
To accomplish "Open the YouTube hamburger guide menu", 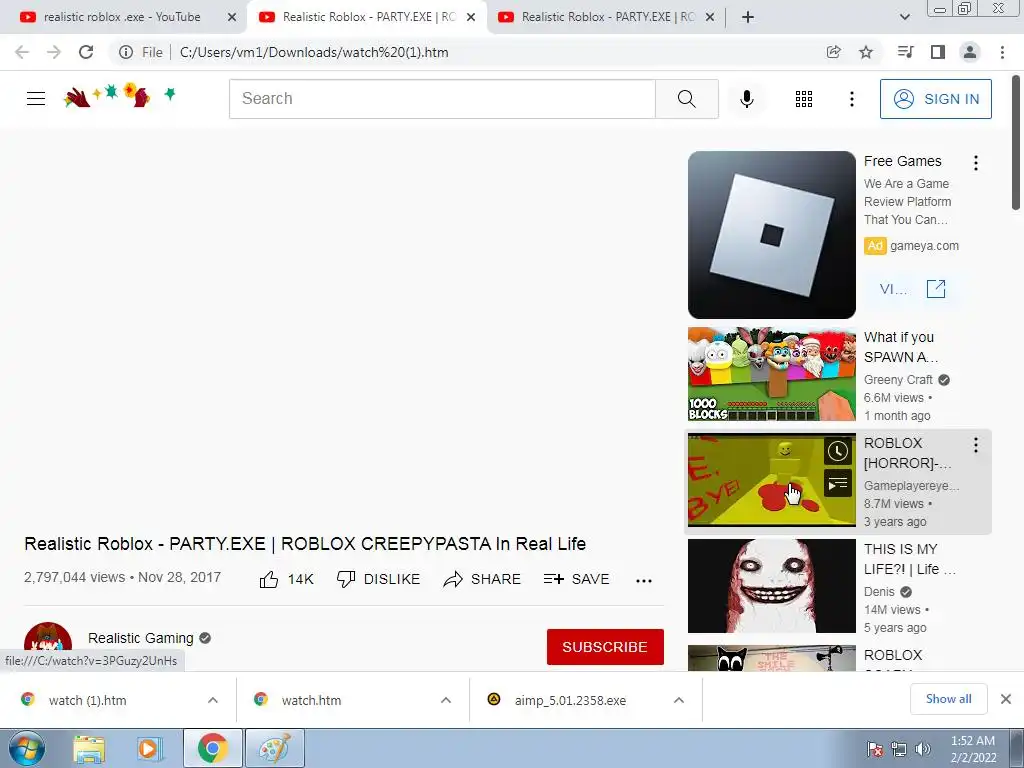I will (x=36, y=99).
